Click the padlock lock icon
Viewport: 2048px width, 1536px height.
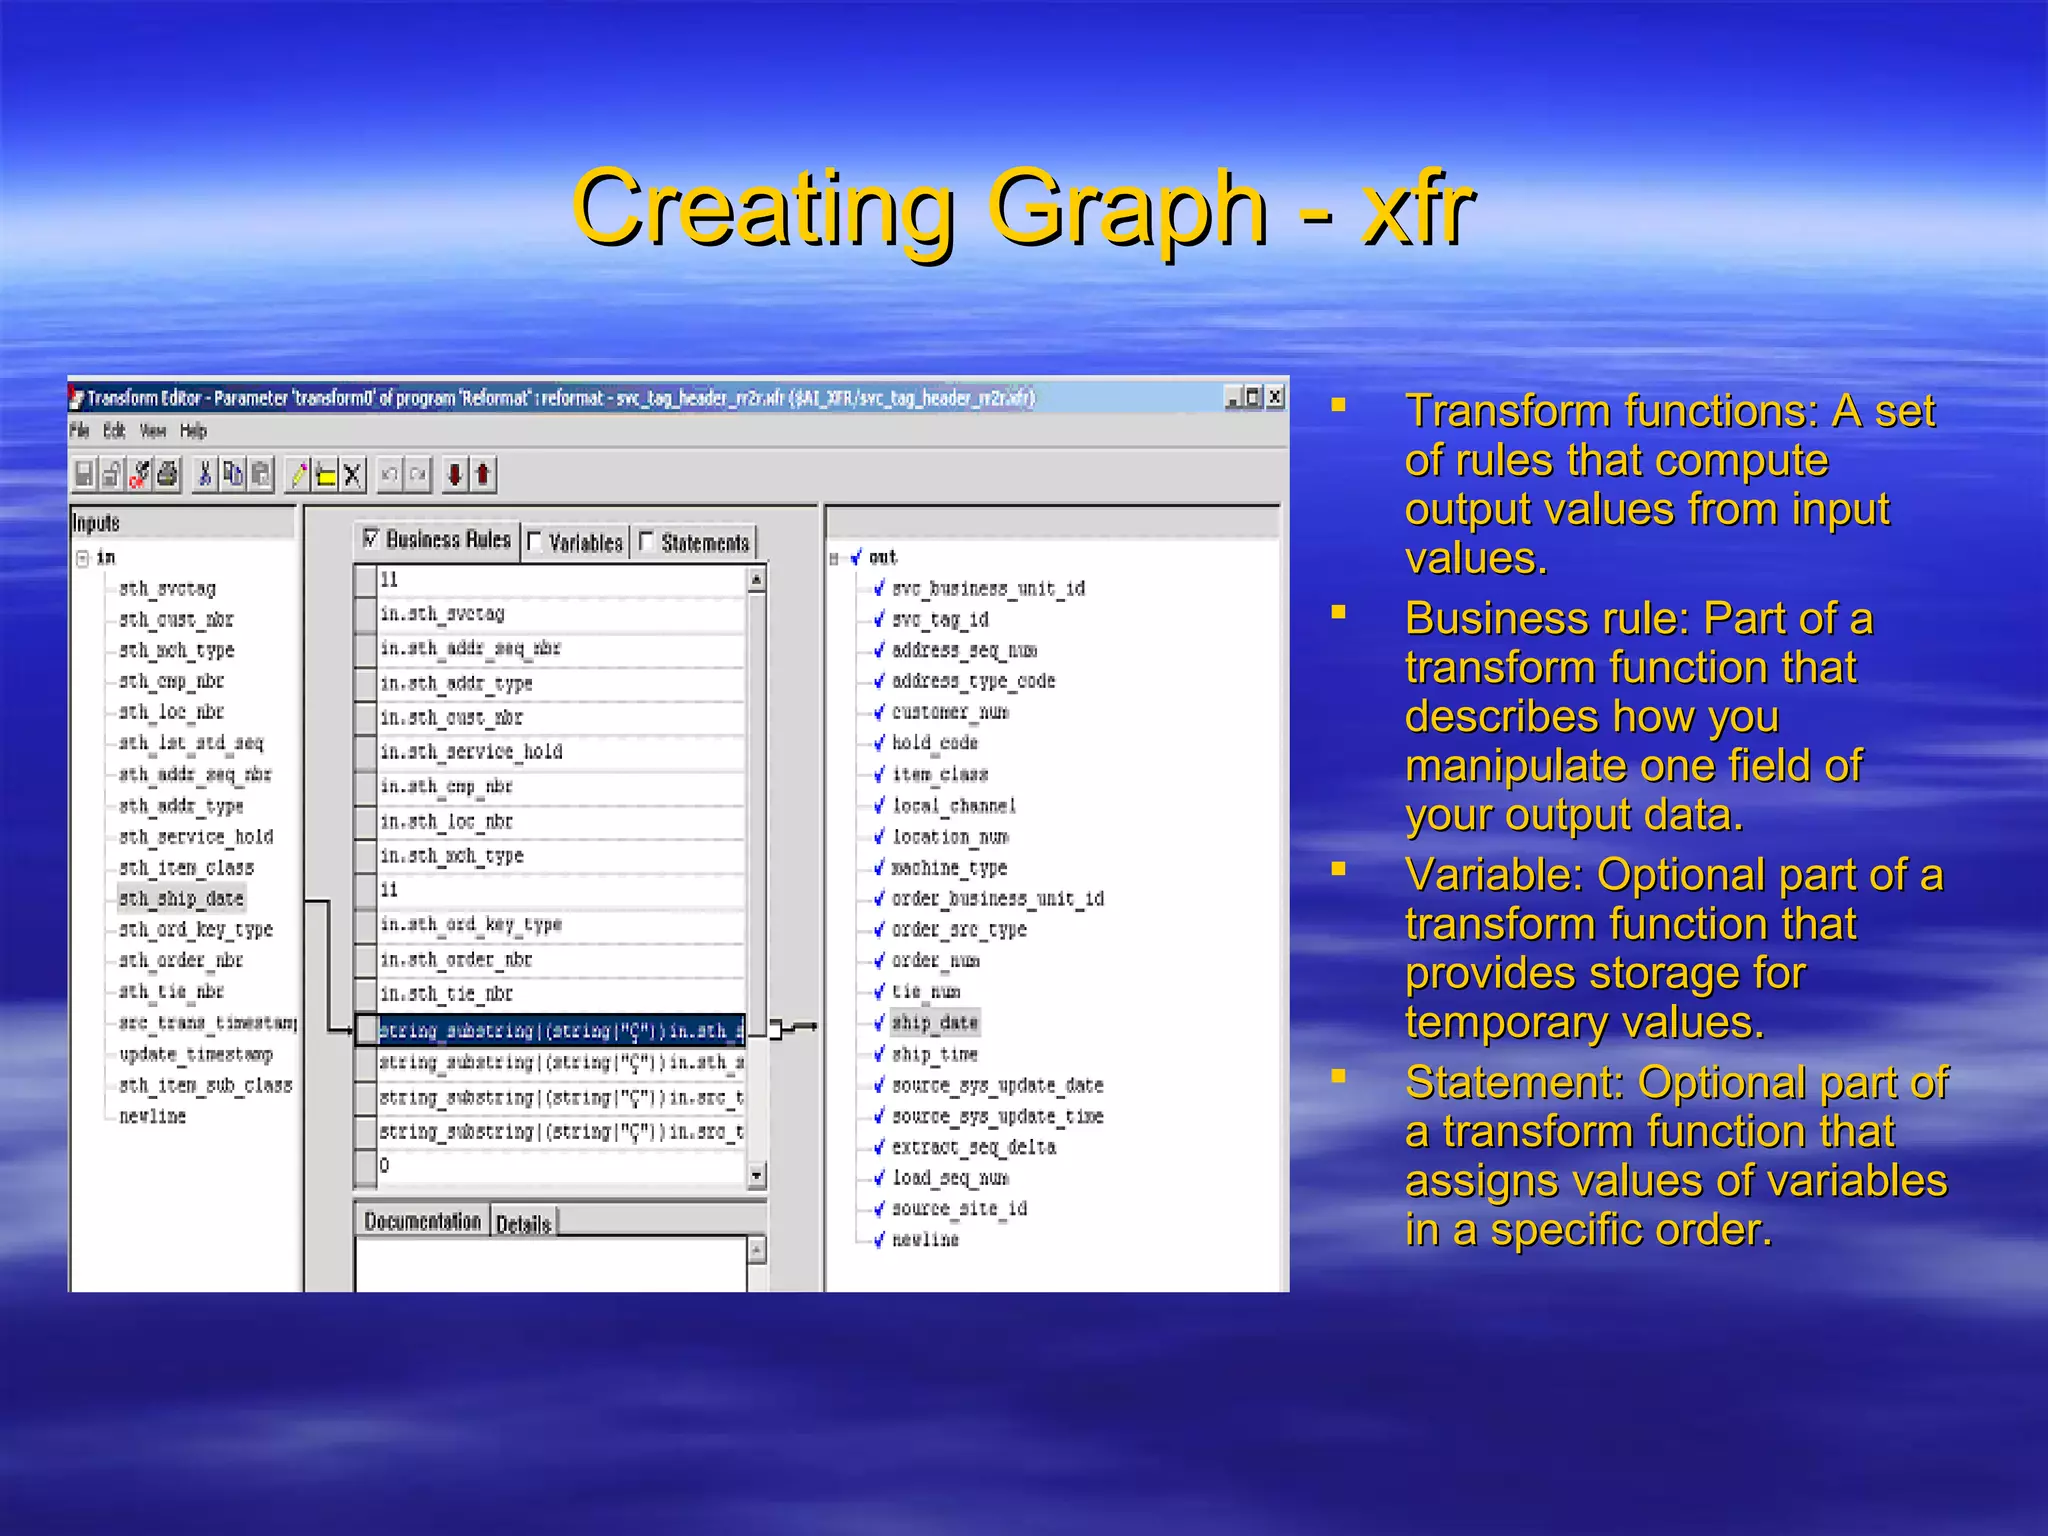coord(112,474)
